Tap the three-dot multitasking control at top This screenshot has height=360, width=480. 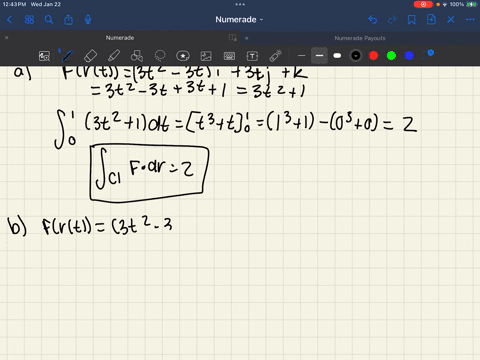[x=240, y=4]
